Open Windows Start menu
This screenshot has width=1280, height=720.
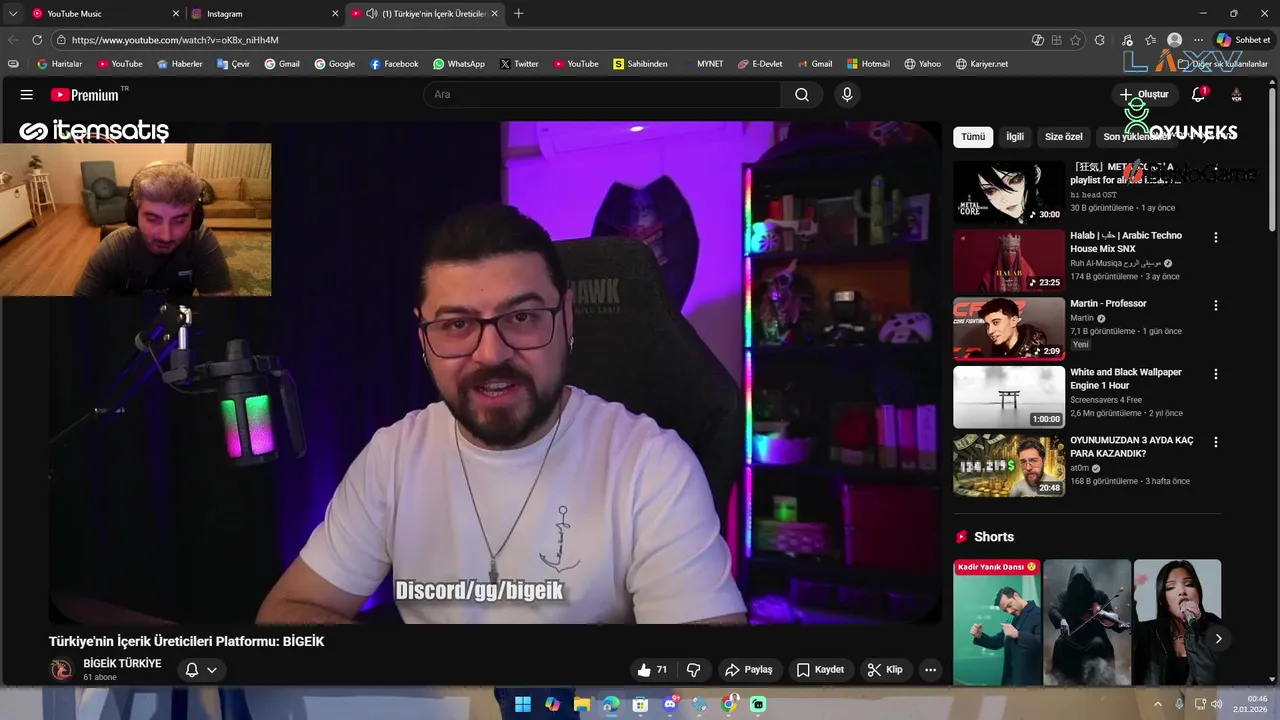[523, 704]
